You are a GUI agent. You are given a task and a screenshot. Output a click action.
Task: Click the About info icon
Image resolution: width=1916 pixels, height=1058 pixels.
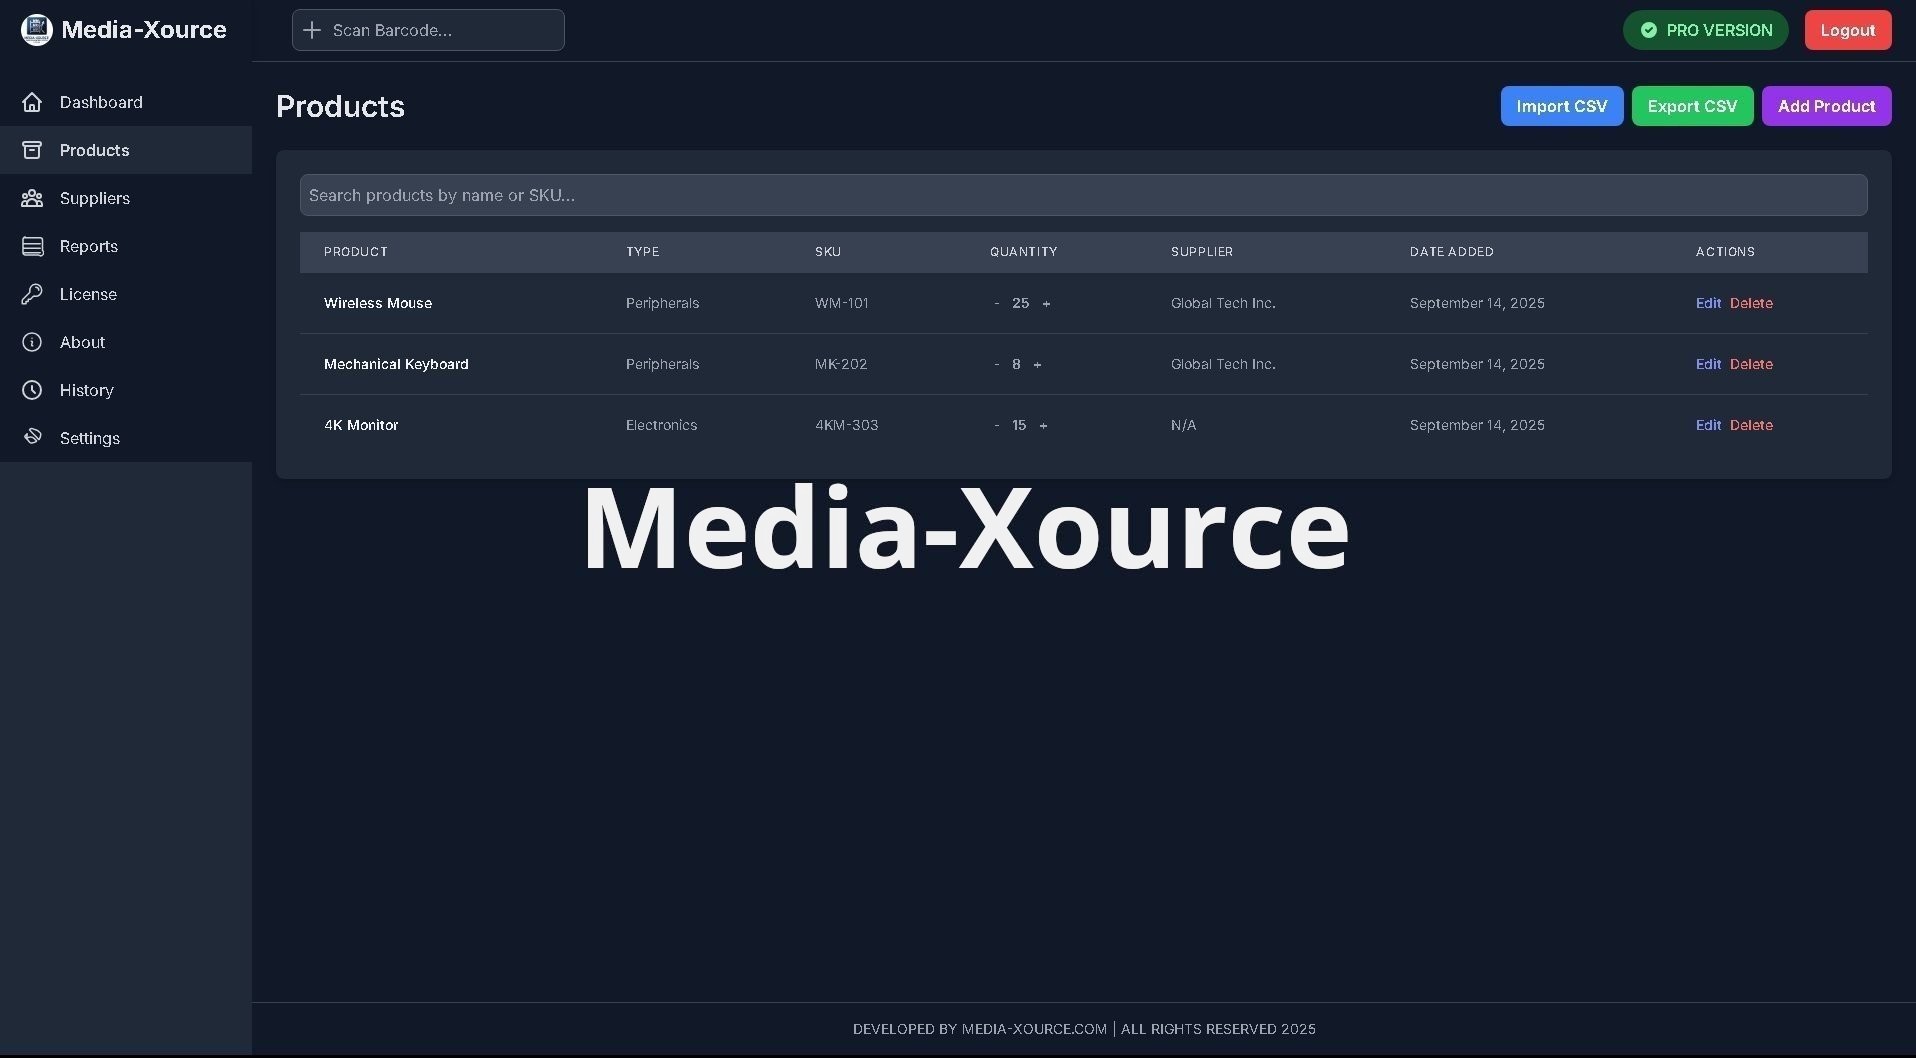point(32,342)
